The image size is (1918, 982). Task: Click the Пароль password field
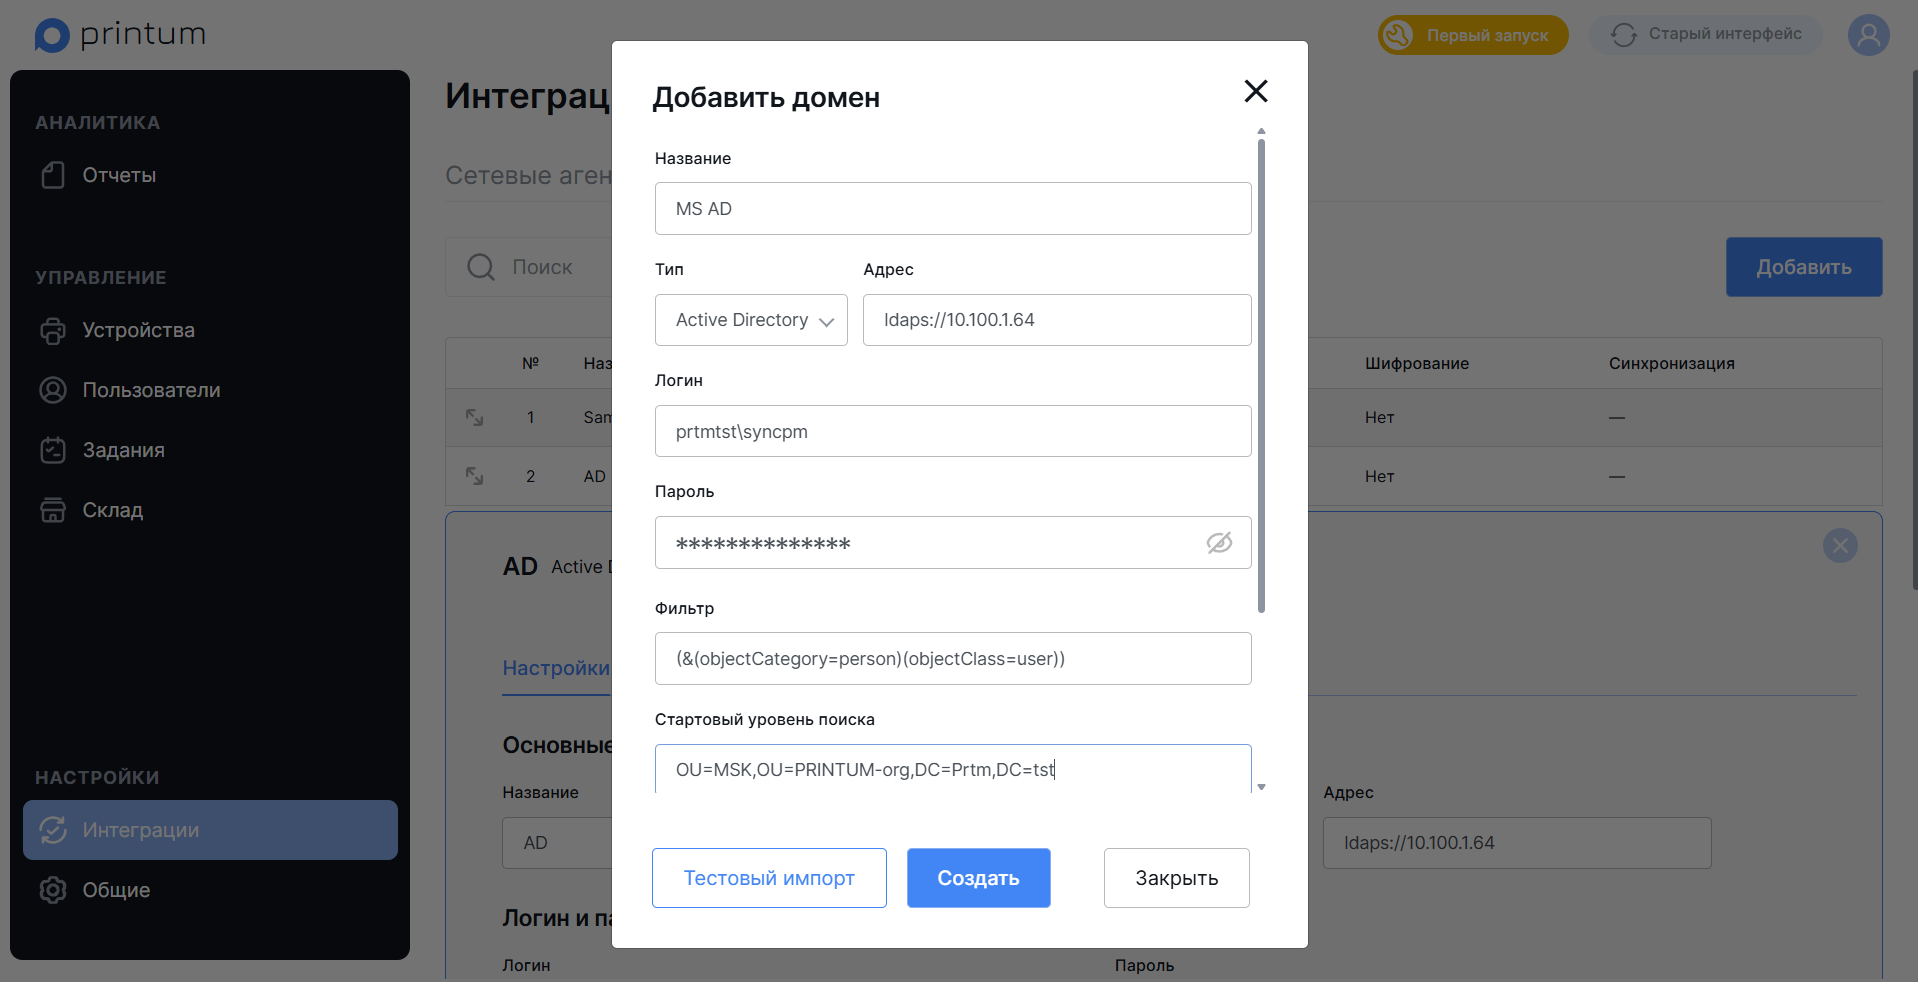[953, 542]
